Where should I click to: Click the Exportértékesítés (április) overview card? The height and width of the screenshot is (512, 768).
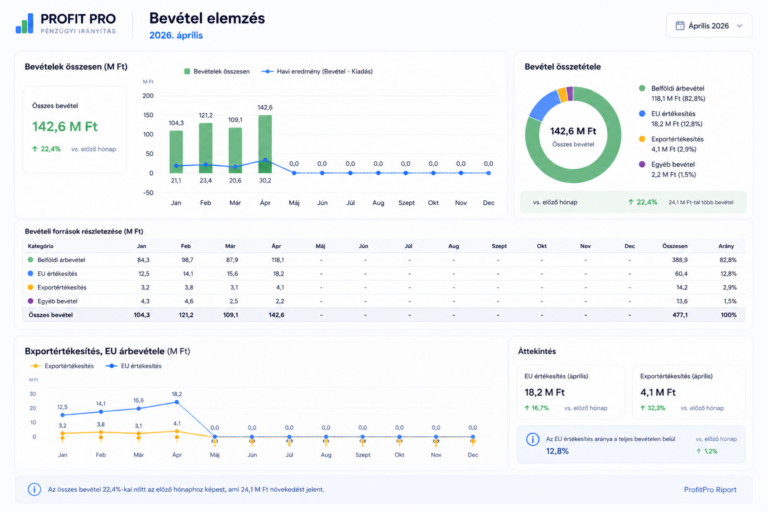[689, 392]
